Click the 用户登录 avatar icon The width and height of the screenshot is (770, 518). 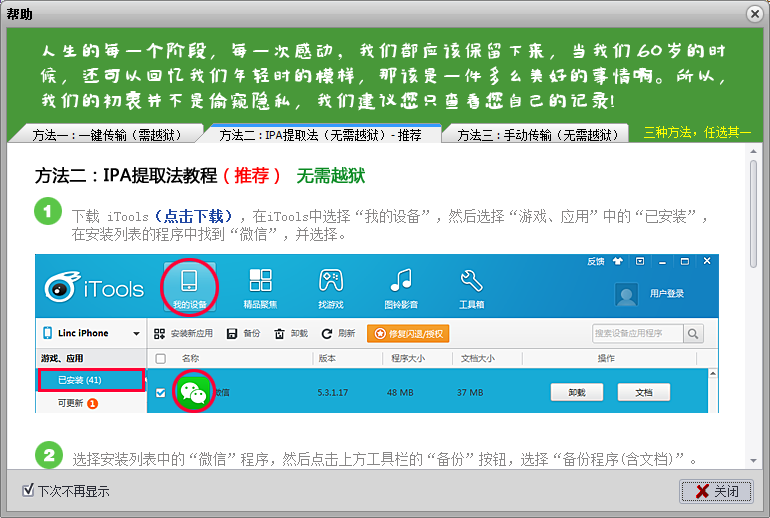coord(627,294)
